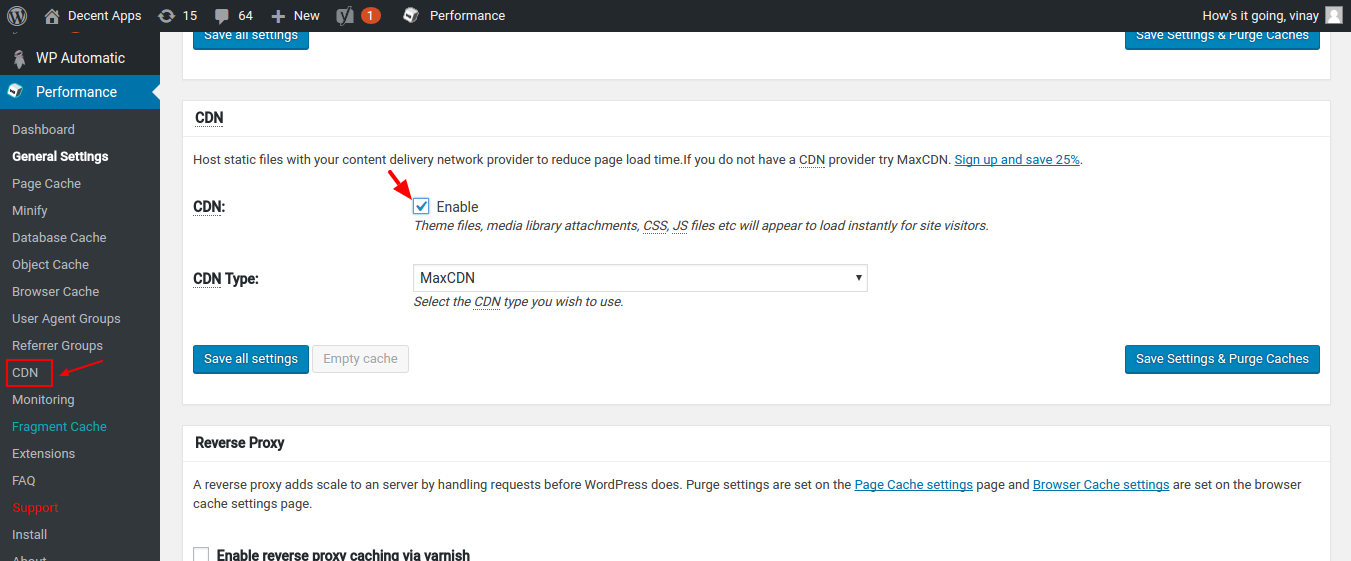1351x561 pixels.
Task: Open the Decent Apps site home icon
Action: click(x=52, y=16)
